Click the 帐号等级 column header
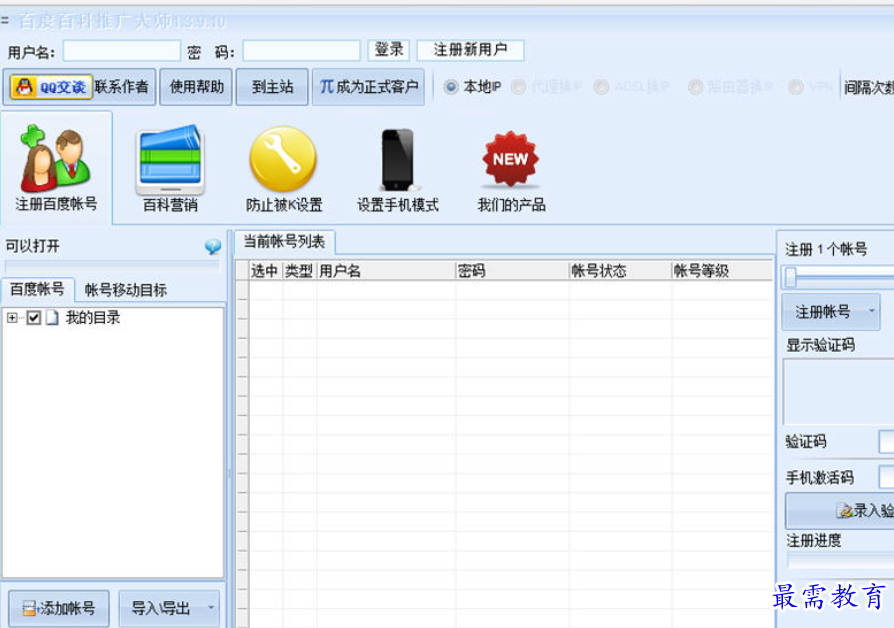The width and height of the screenshot is (894, 628). (721, 271)
